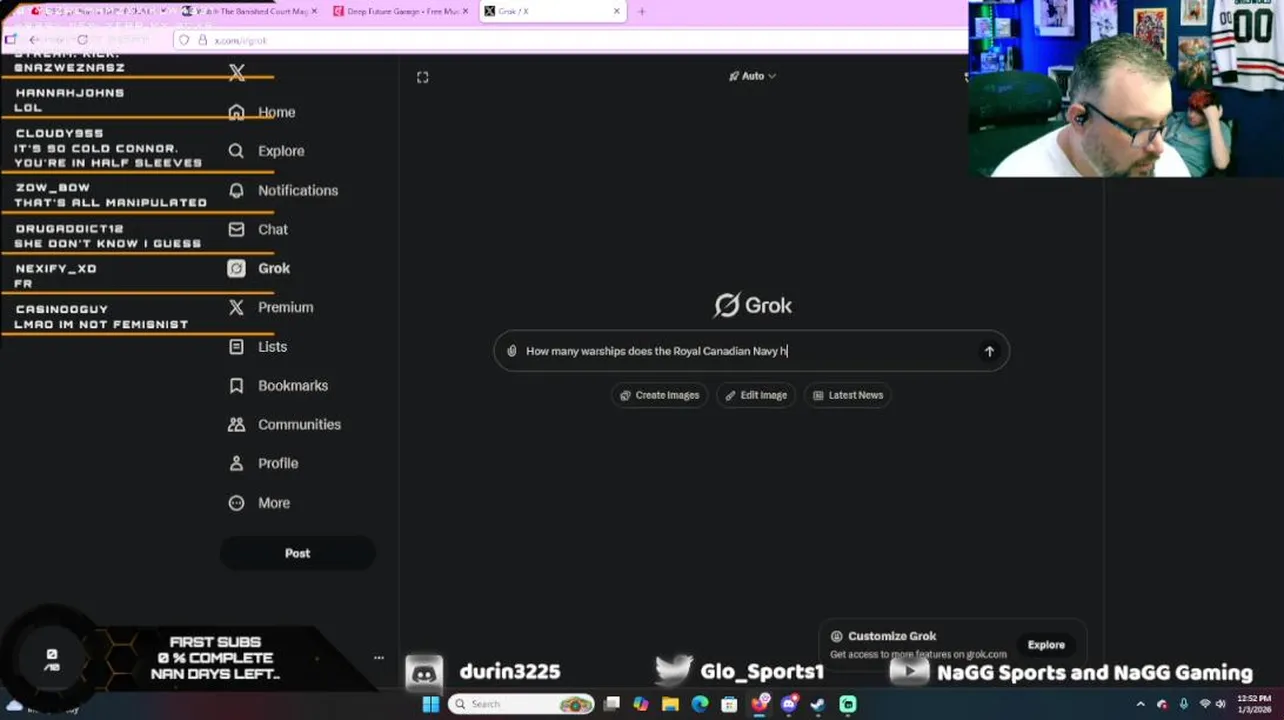The height and width of the screenshot is (720, 1284).
Task: Click the browser address bar
Action: point(570,40)
